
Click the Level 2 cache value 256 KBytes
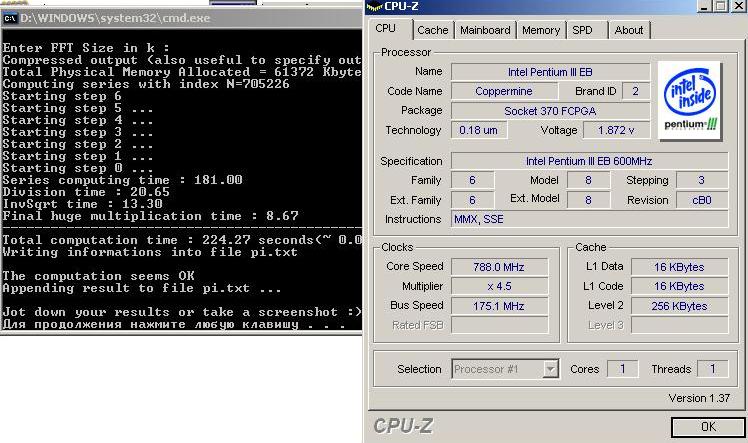pos(680,306)
